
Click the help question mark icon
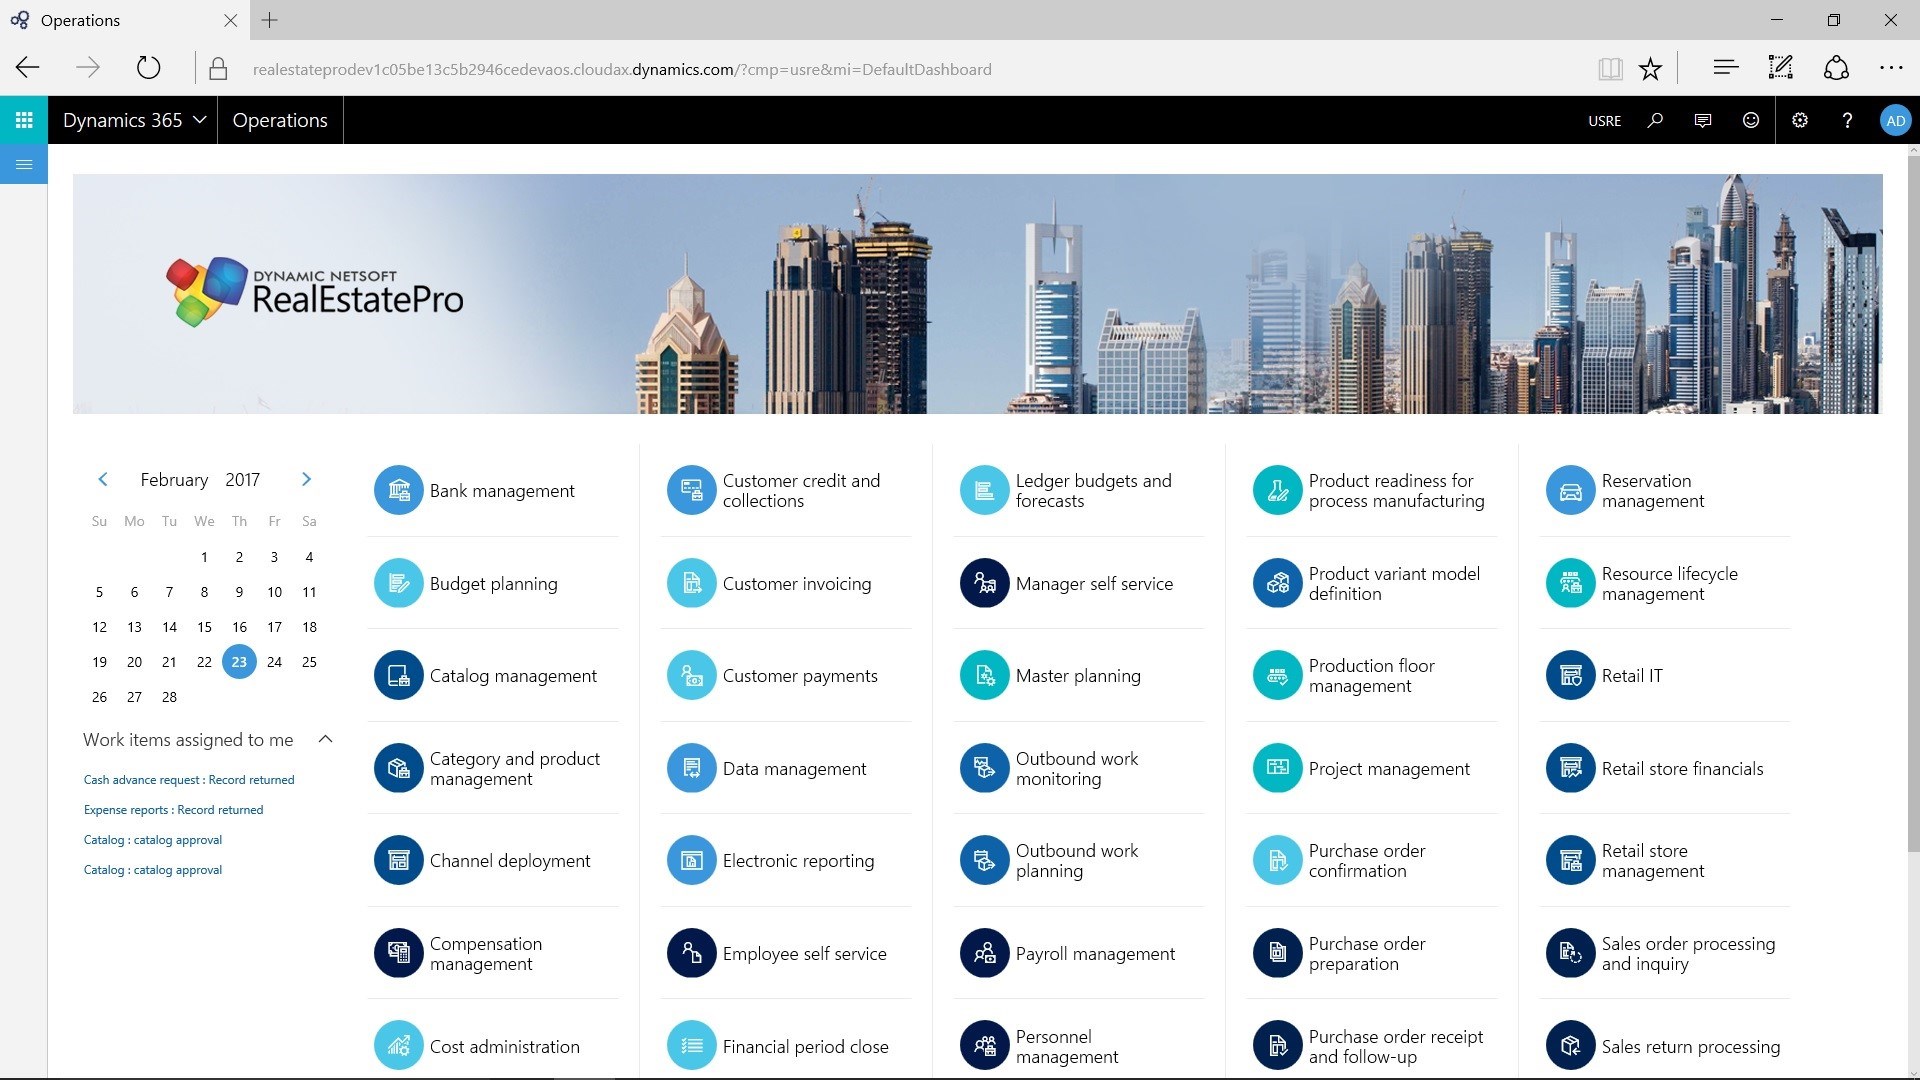click(x=1847, y=120)
